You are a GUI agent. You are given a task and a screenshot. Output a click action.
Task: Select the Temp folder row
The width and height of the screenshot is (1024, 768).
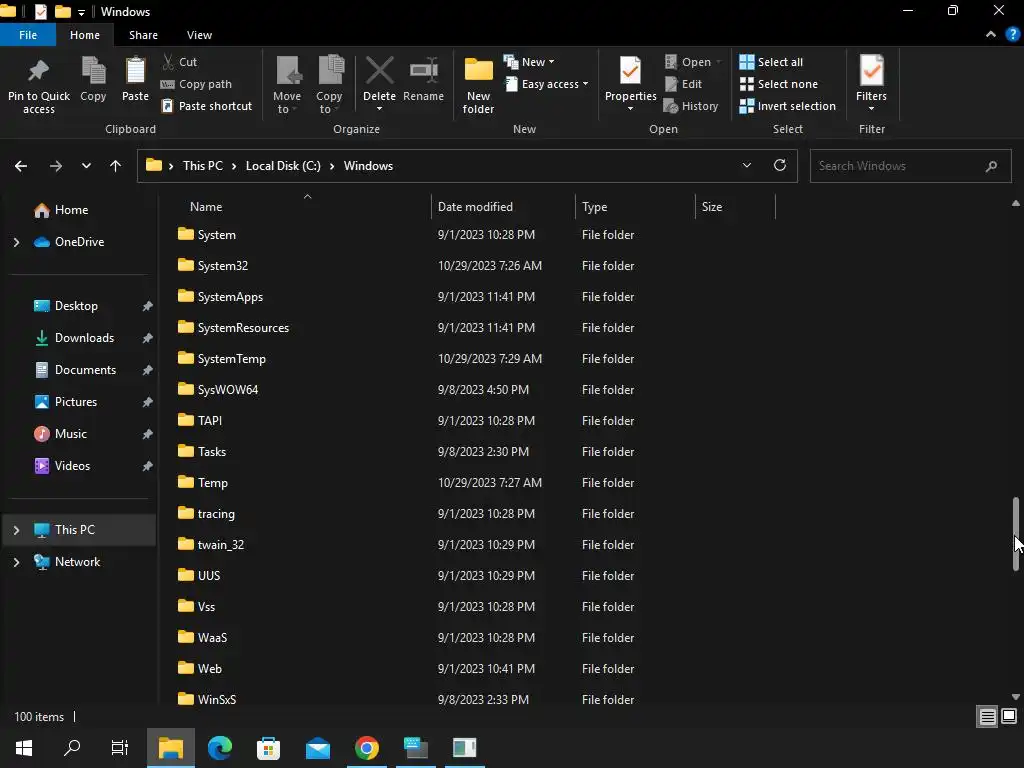pos(405,483)
